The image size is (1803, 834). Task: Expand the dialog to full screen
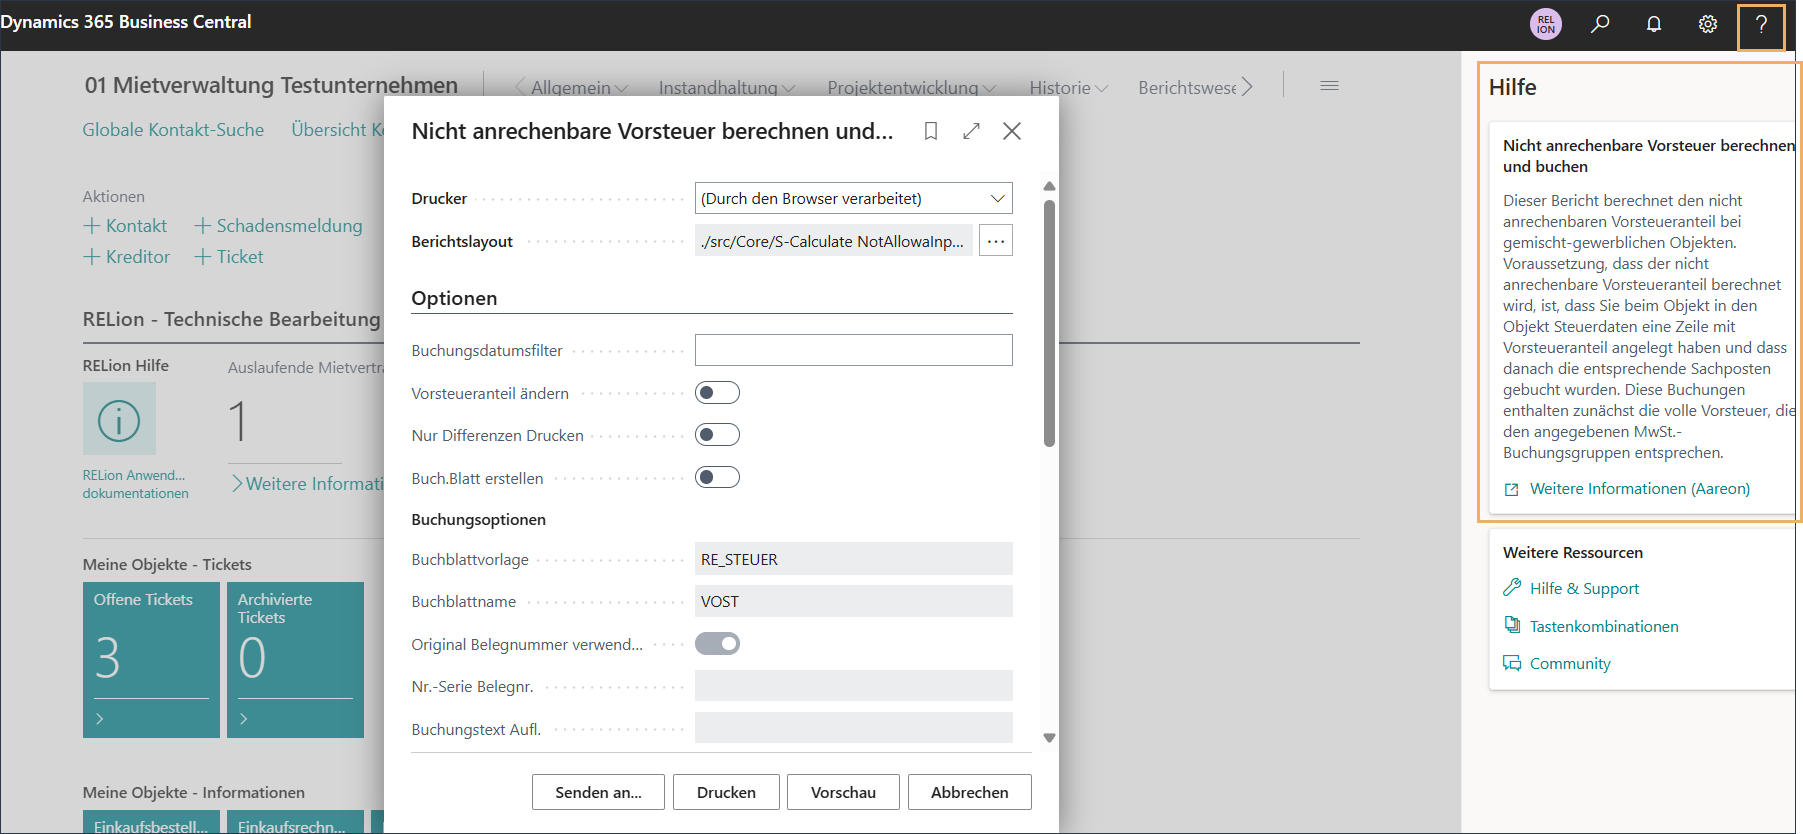[x=971, y=131]
